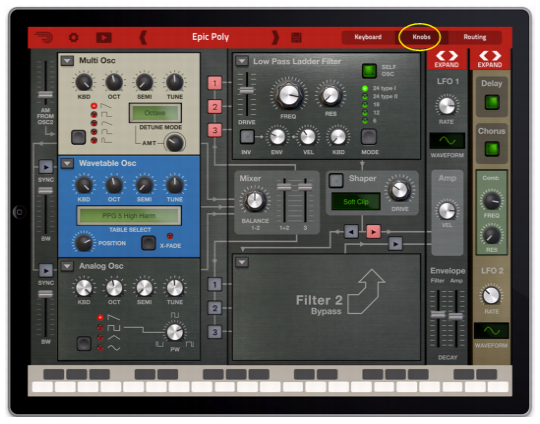Click the filter RES knob
540x424 pixels.
coord(330,96)
